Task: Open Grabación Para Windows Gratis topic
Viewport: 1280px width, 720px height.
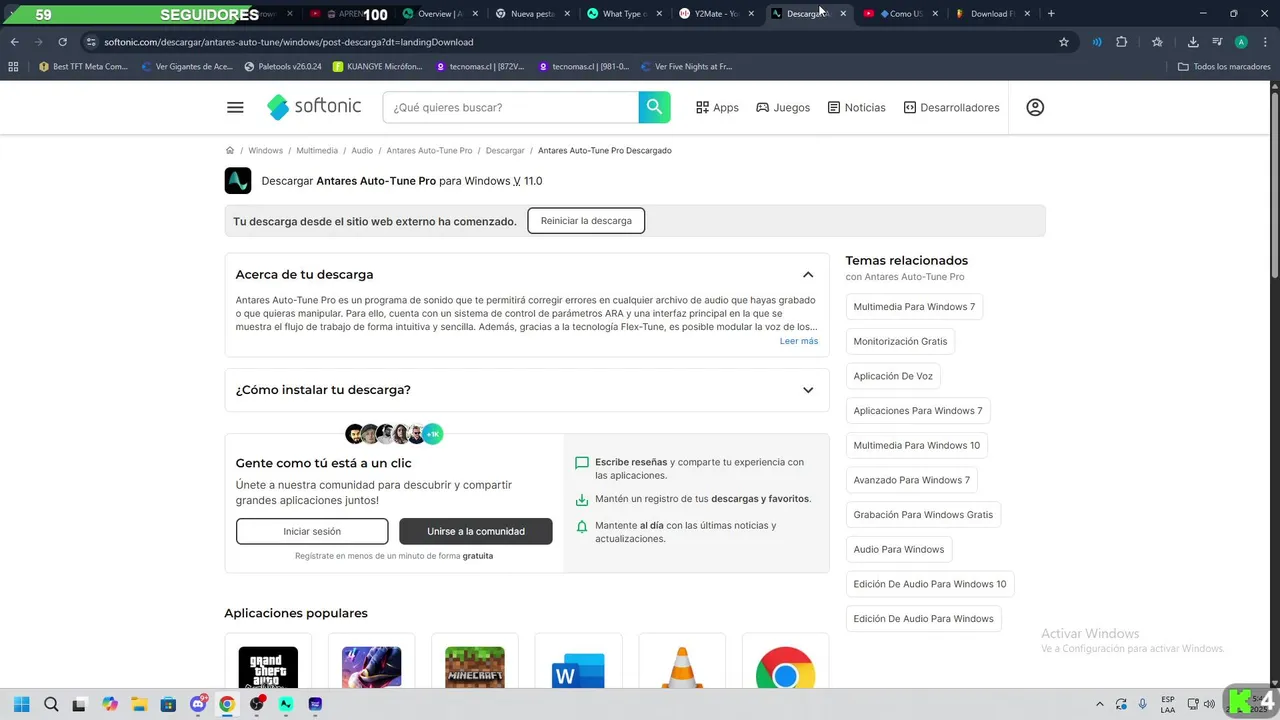Action: [x=923, y=515]
